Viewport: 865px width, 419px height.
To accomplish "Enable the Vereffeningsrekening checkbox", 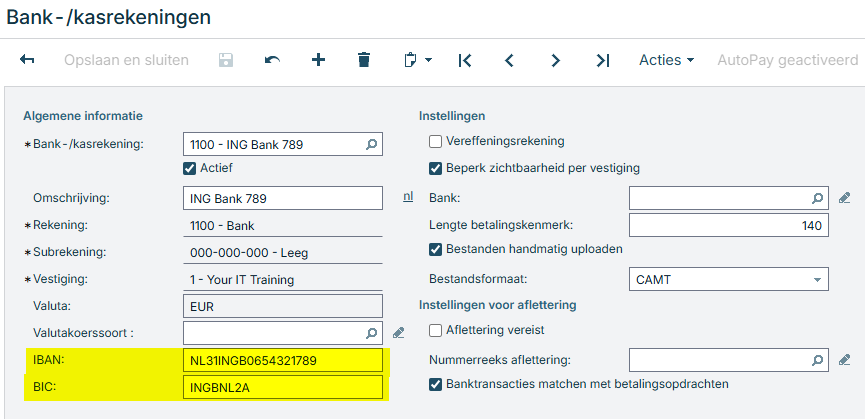I will [436, 142].
